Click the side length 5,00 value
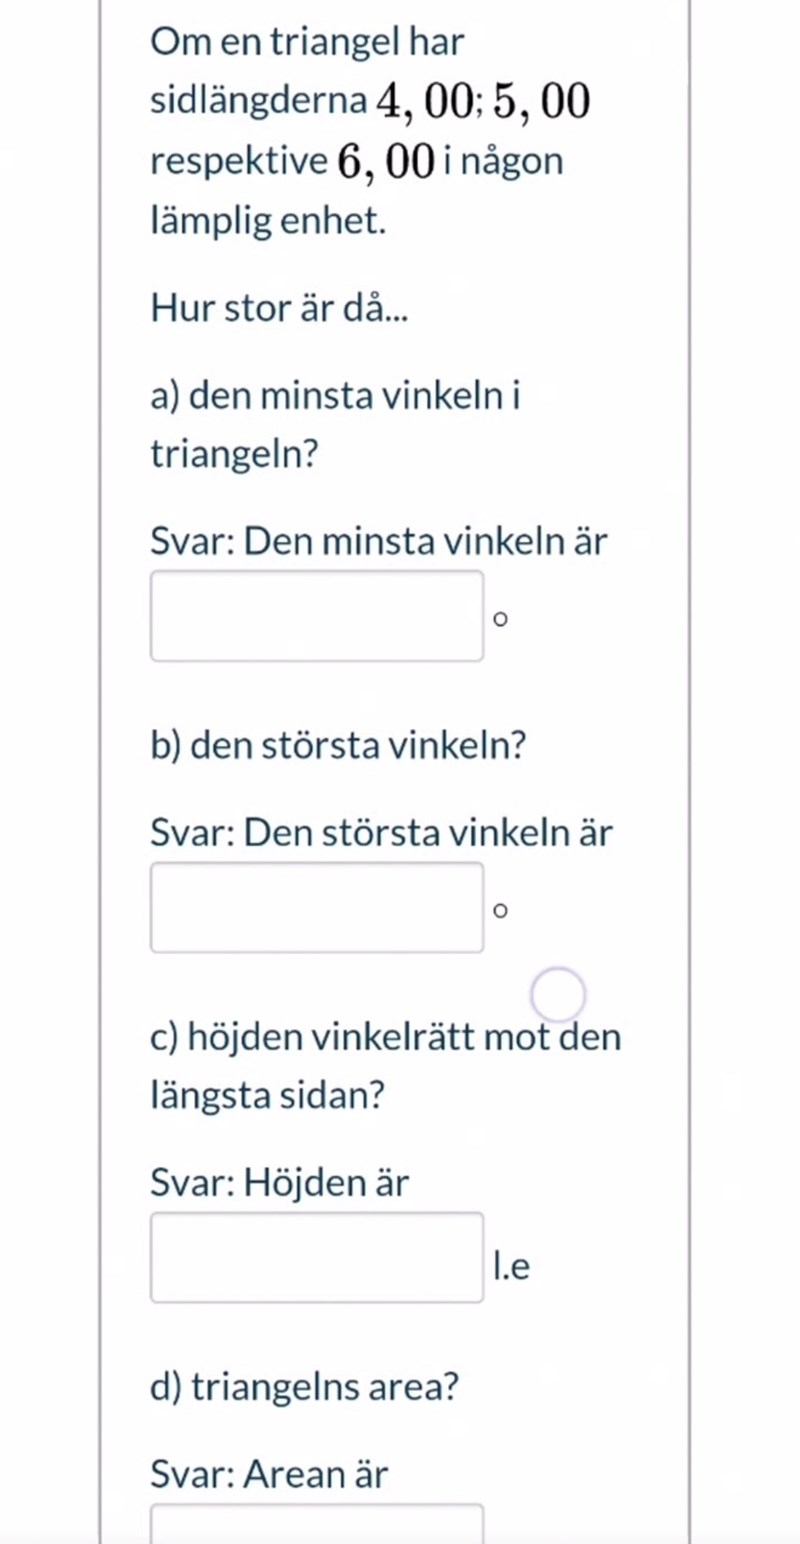This screenshot has height=1544, width=800. (x=542, y=101)
